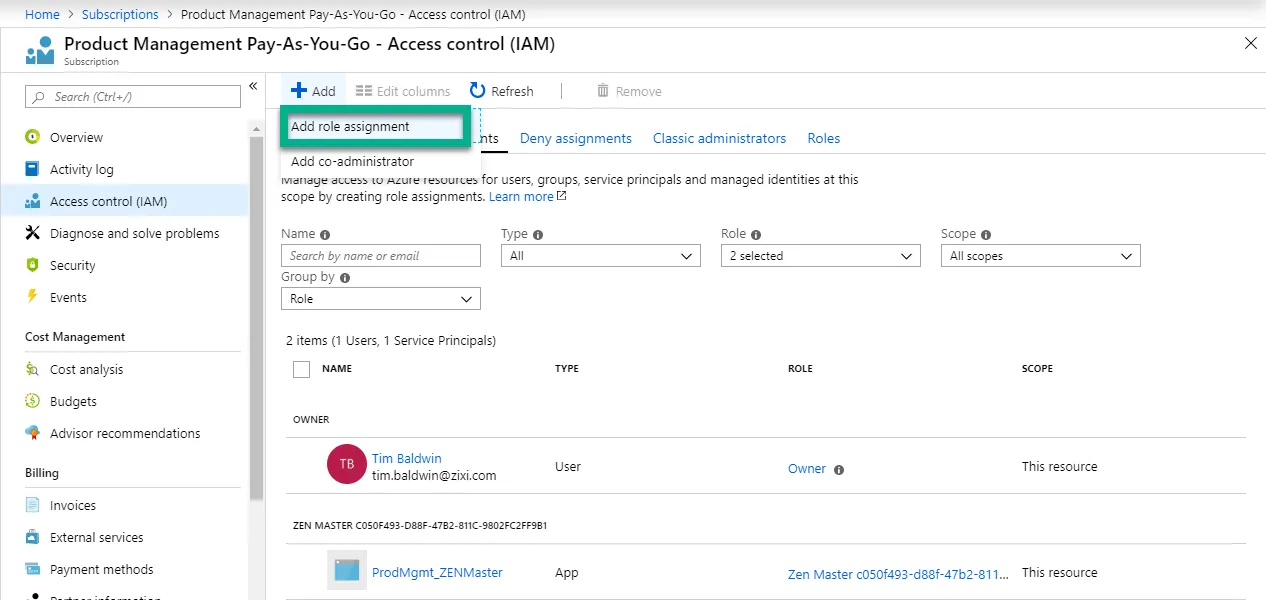Click the info icon beside Type label
Viewport: 1266px width, 600px height.
coord(538,234)
